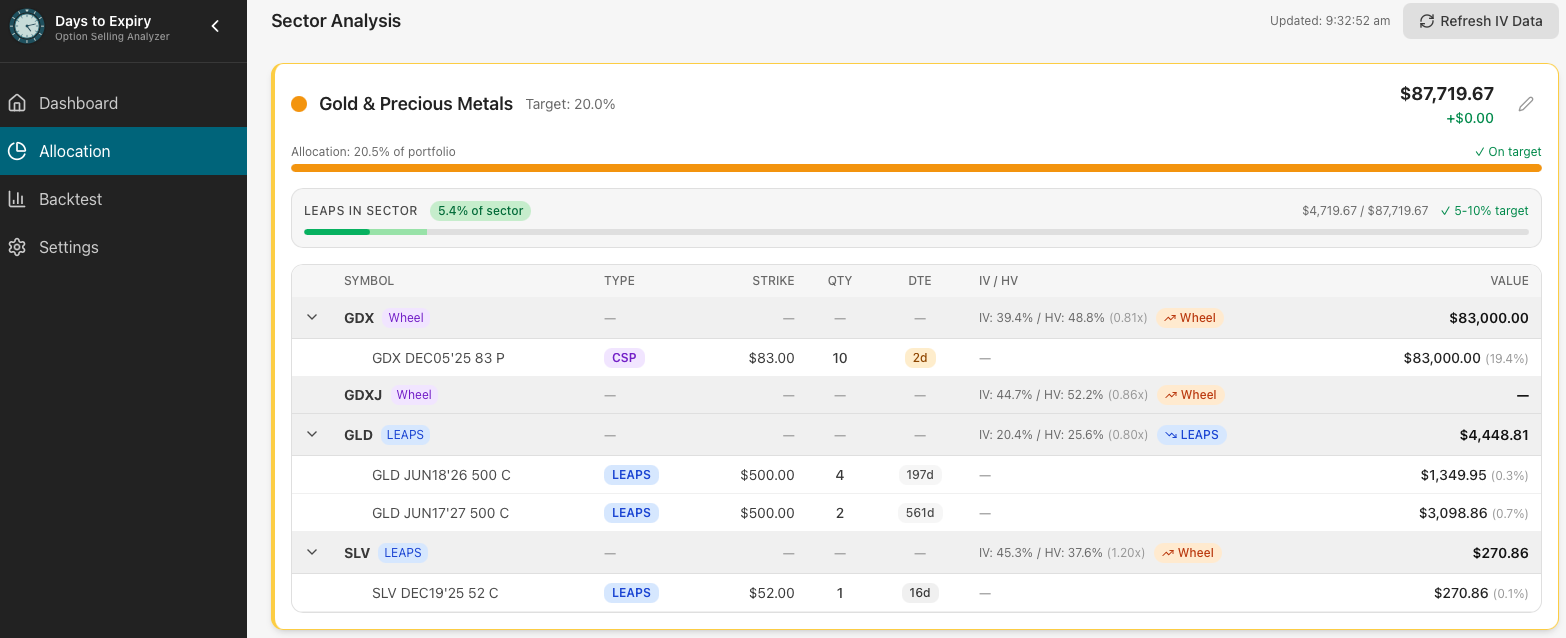This screenshot has height=638, width=1566.
Task: Open the Dashboard section from the sidebar
Action: (78, 103)
